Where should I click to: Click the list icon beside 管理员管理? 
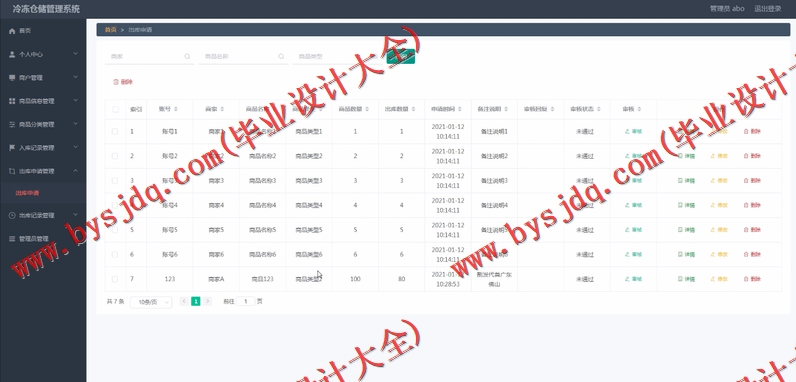point(12,239)
